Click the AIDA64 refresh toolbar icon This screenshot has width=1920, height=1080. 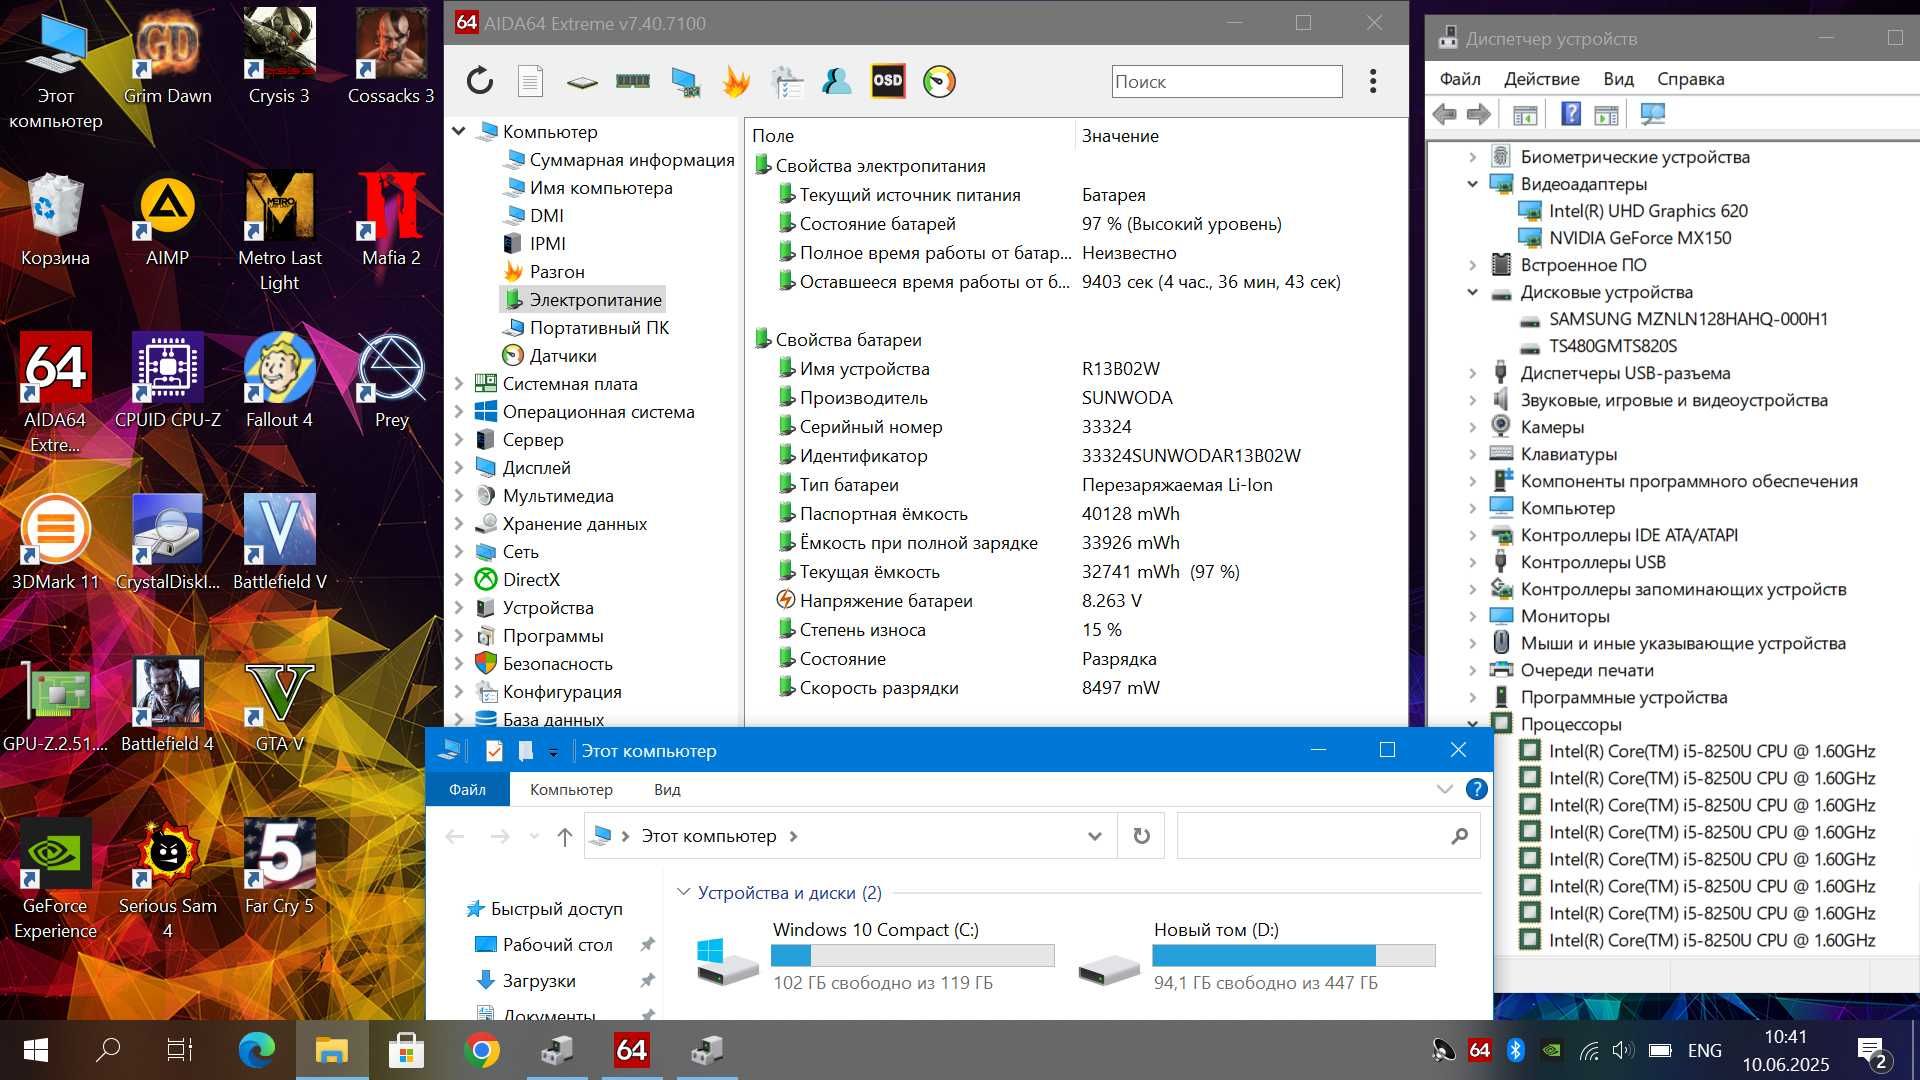480,81
